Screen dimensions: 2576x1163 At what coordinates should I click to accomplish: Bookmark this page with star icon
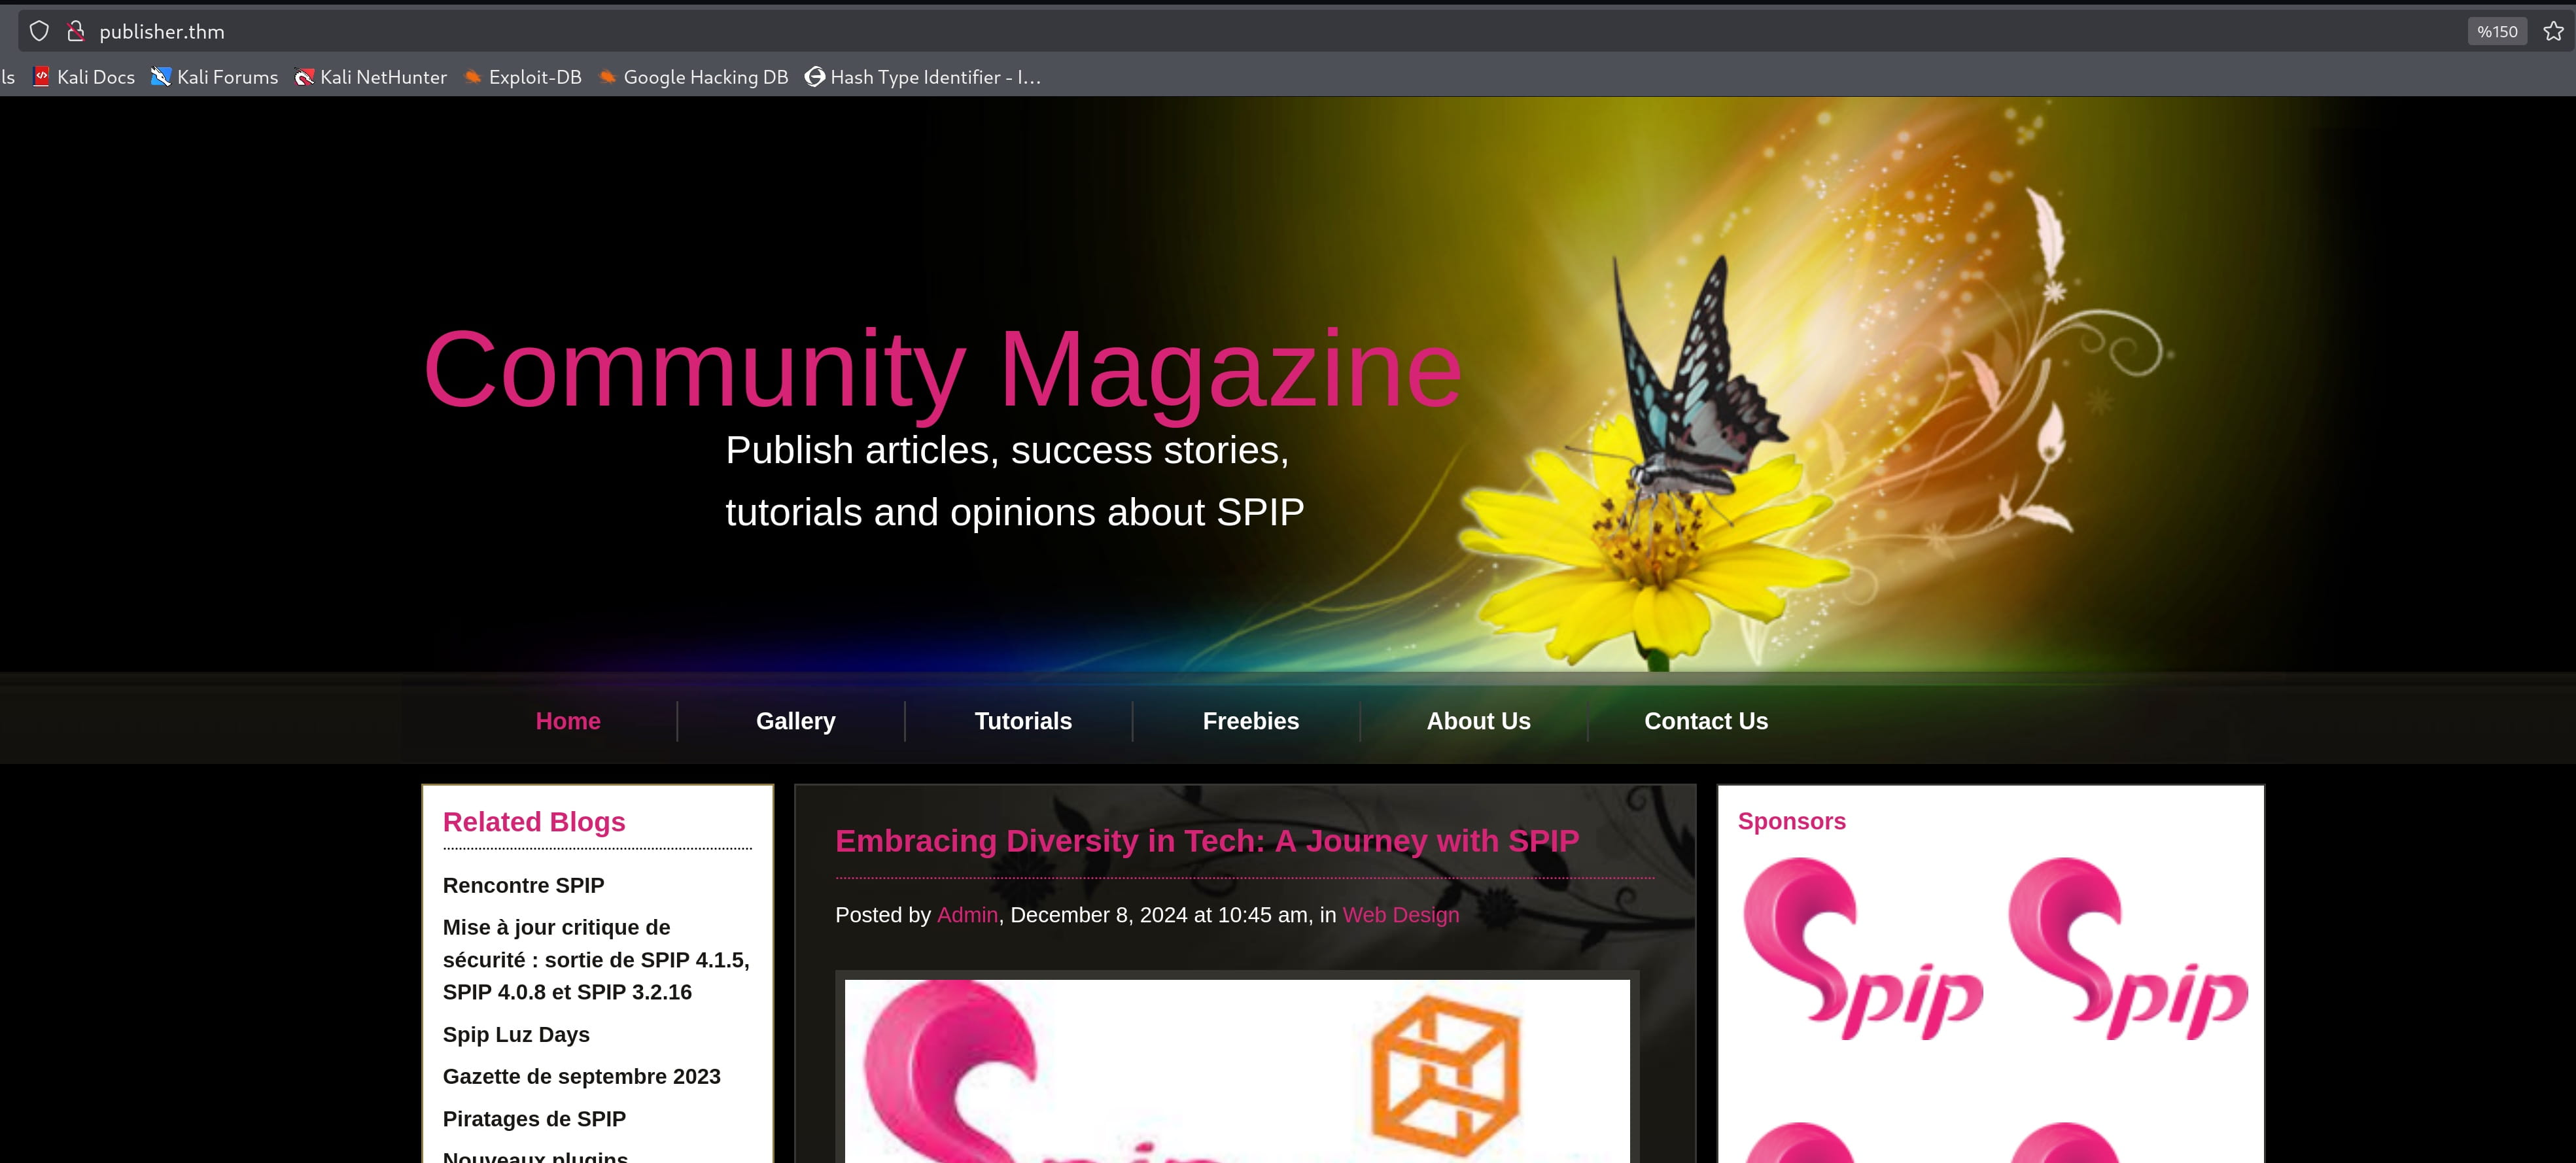2553,31
